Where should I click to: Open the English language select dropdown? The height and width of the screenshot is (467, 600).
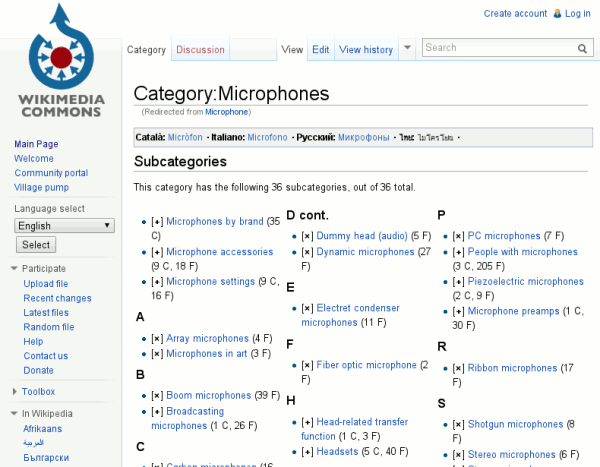coord(65,226)
